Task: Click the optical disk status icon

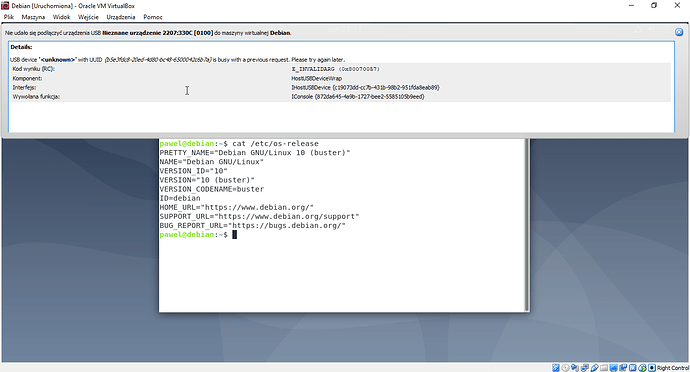Action: pyautogui.click(x=565, y=368)
